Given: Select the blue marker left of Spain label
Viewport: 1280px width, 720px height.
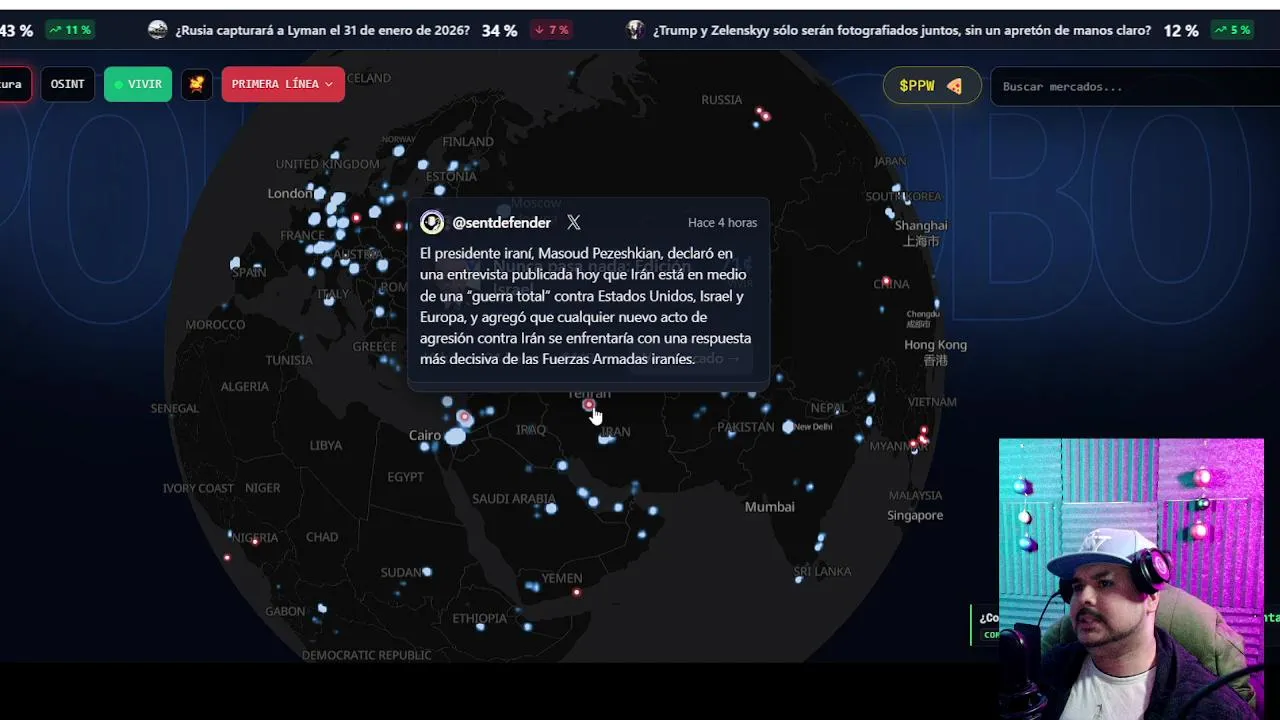Looking at the screenshot, I should [x=235, y=263].
